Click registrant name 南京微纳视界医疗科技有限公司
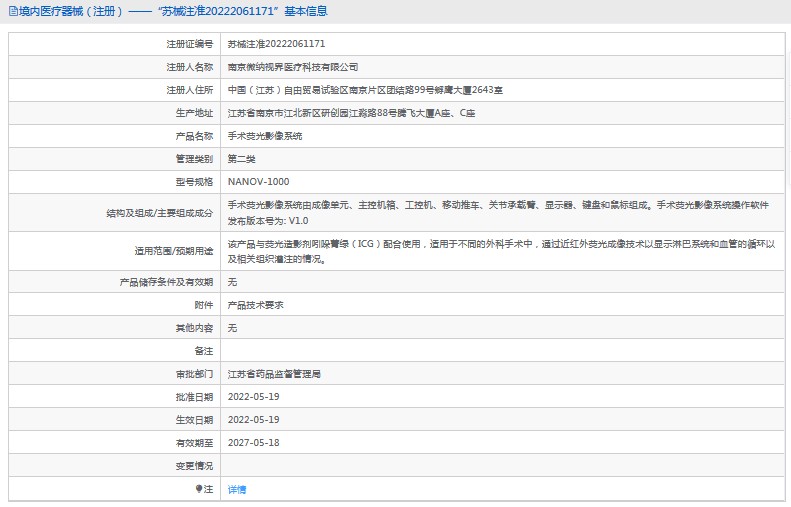This screenshot has width=791, height=507. tap(293, 67)
